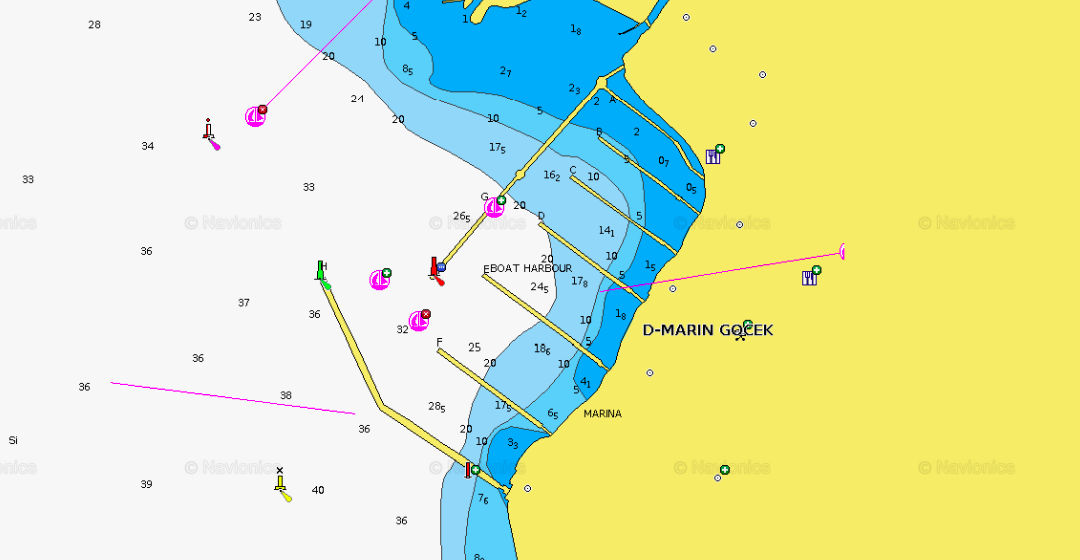Select the northwest pink sailboat with red badge
Screen dimensions: 1080x560
256,116
